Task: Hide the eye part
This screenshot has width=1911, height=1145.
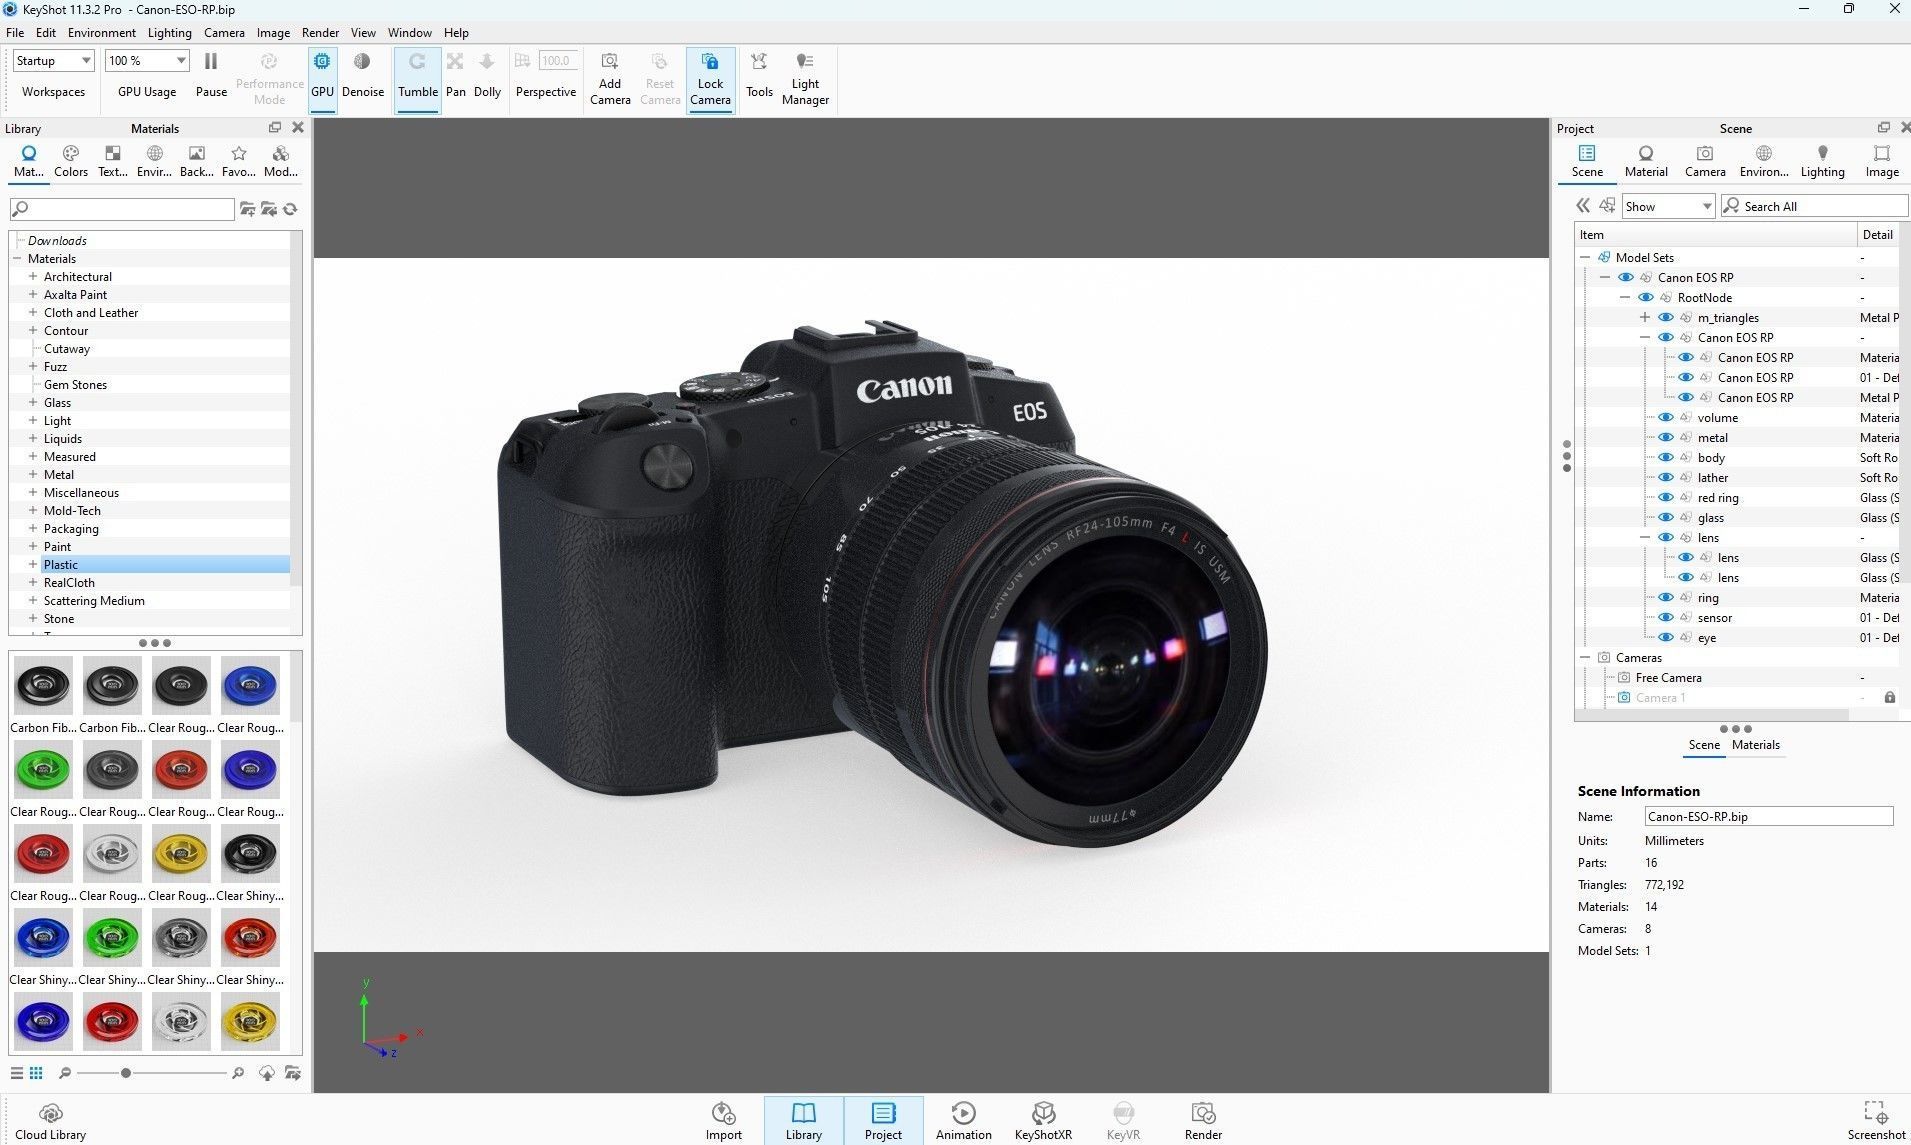Action: [1665, 638]
